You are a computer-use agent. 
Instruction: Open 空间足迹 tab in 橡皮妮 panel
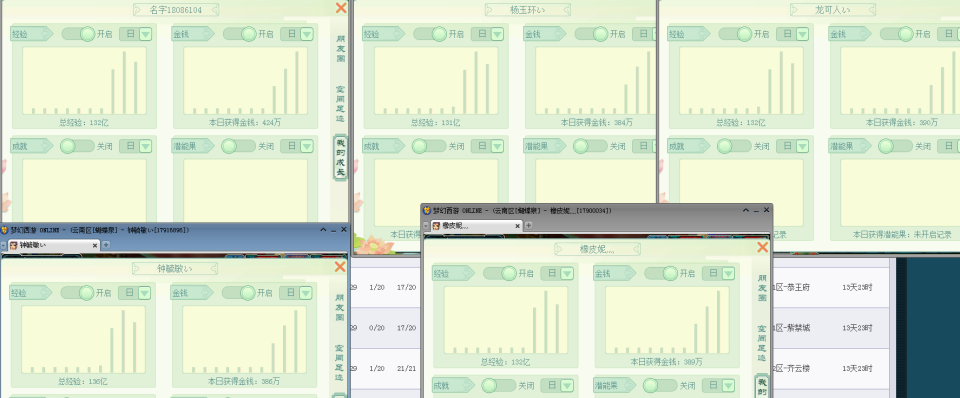pos(762,344)
